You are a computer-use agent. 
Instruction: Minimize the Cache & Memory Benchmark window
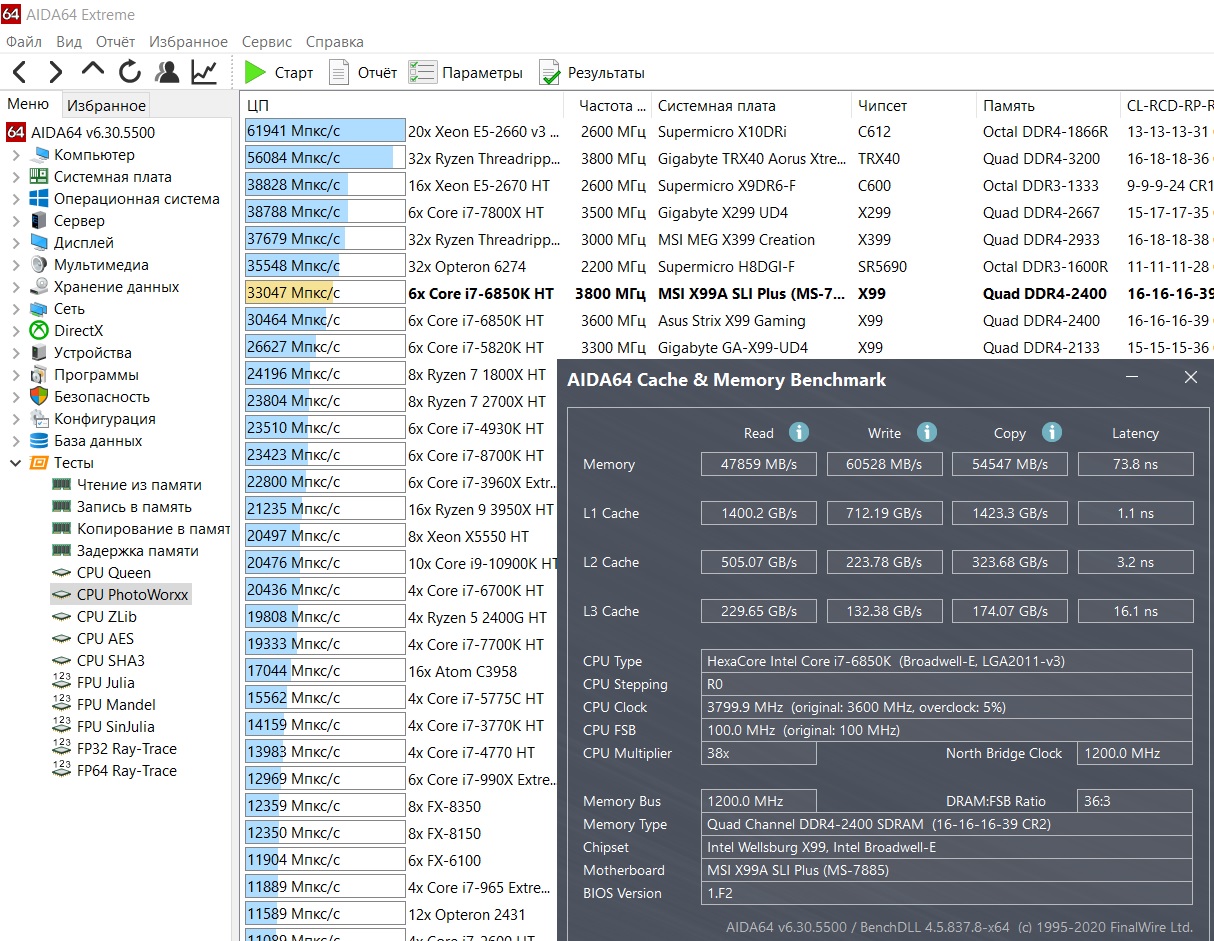click(1132, 377)
